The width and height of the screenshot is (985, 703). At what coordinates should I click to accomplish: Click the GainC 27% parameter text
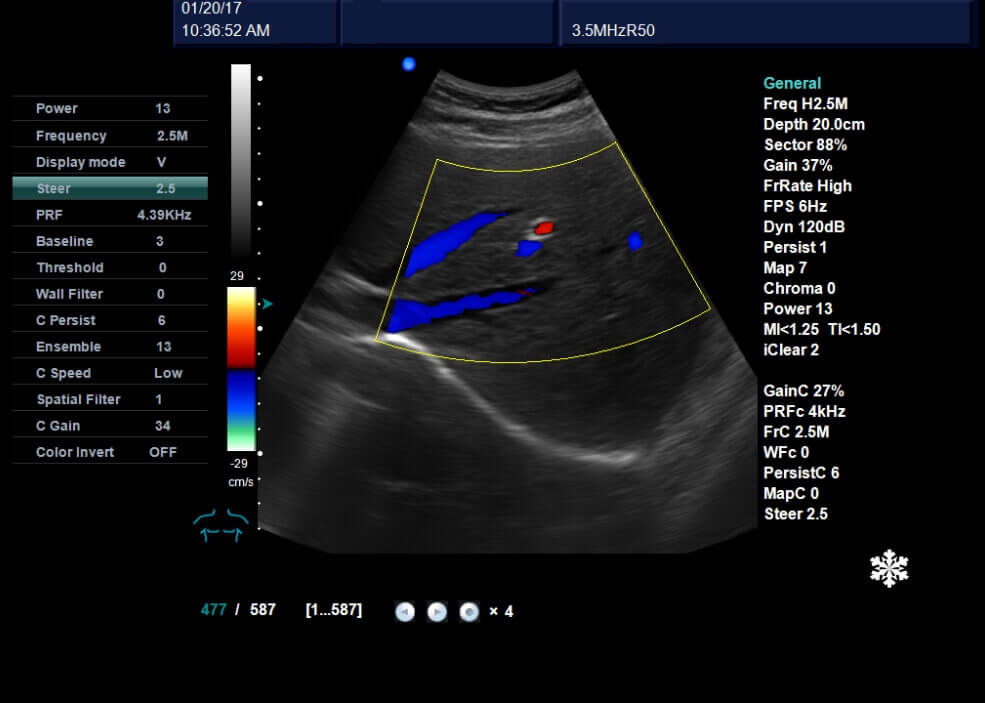pos(803,391)
